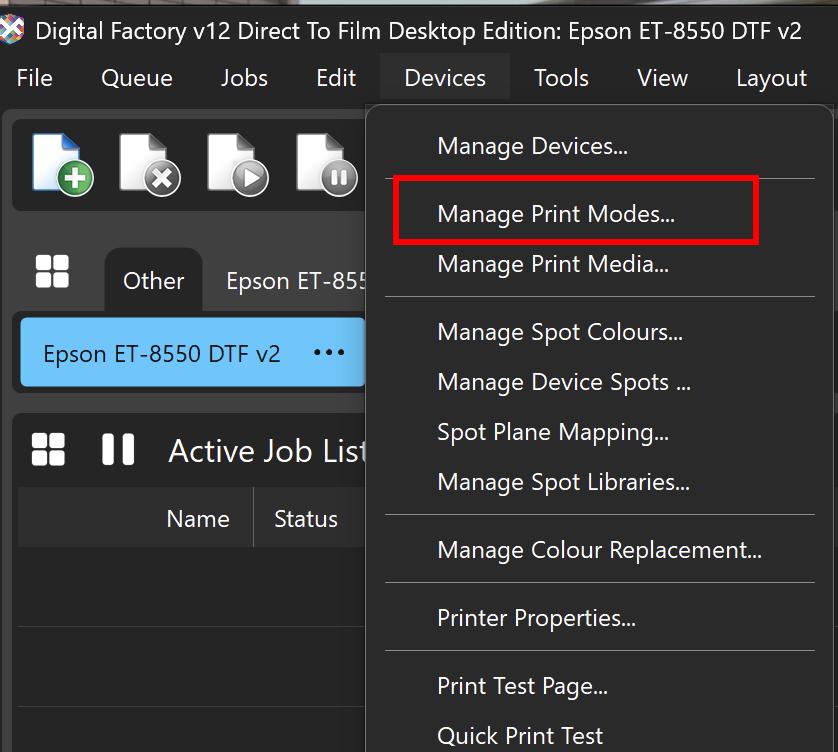Select the Epson ET-8550 DTF v2 queue
The width and height of the screenshot is (838, 752).
coord(192,352)
